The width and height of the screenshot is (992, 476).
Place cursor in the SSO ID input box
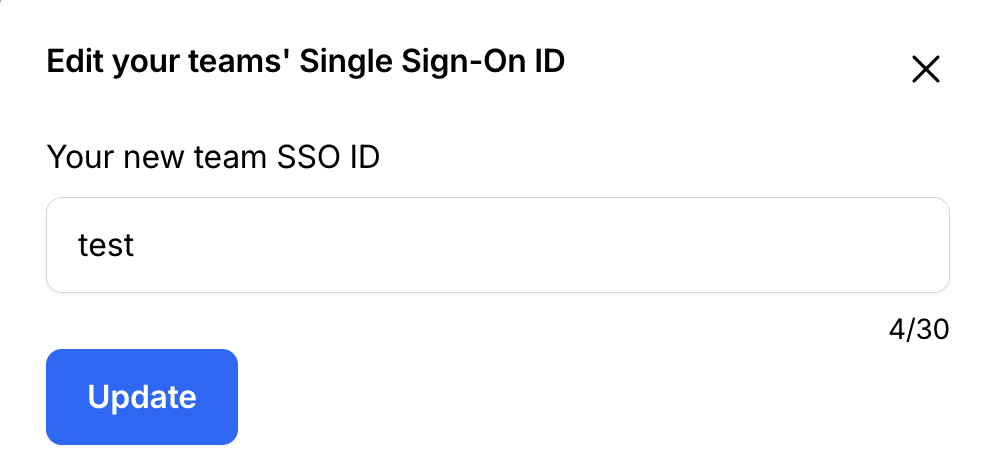(x=497, y=245)
